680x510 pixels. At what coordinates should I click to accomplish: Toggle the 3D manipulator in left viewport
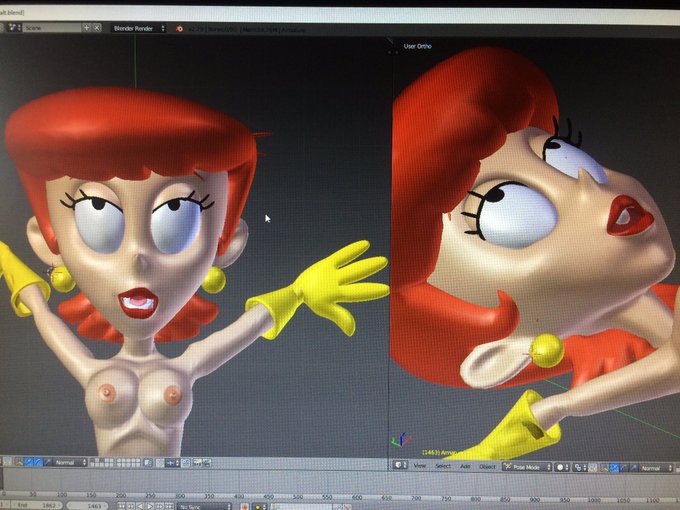[x=19, y=462]
